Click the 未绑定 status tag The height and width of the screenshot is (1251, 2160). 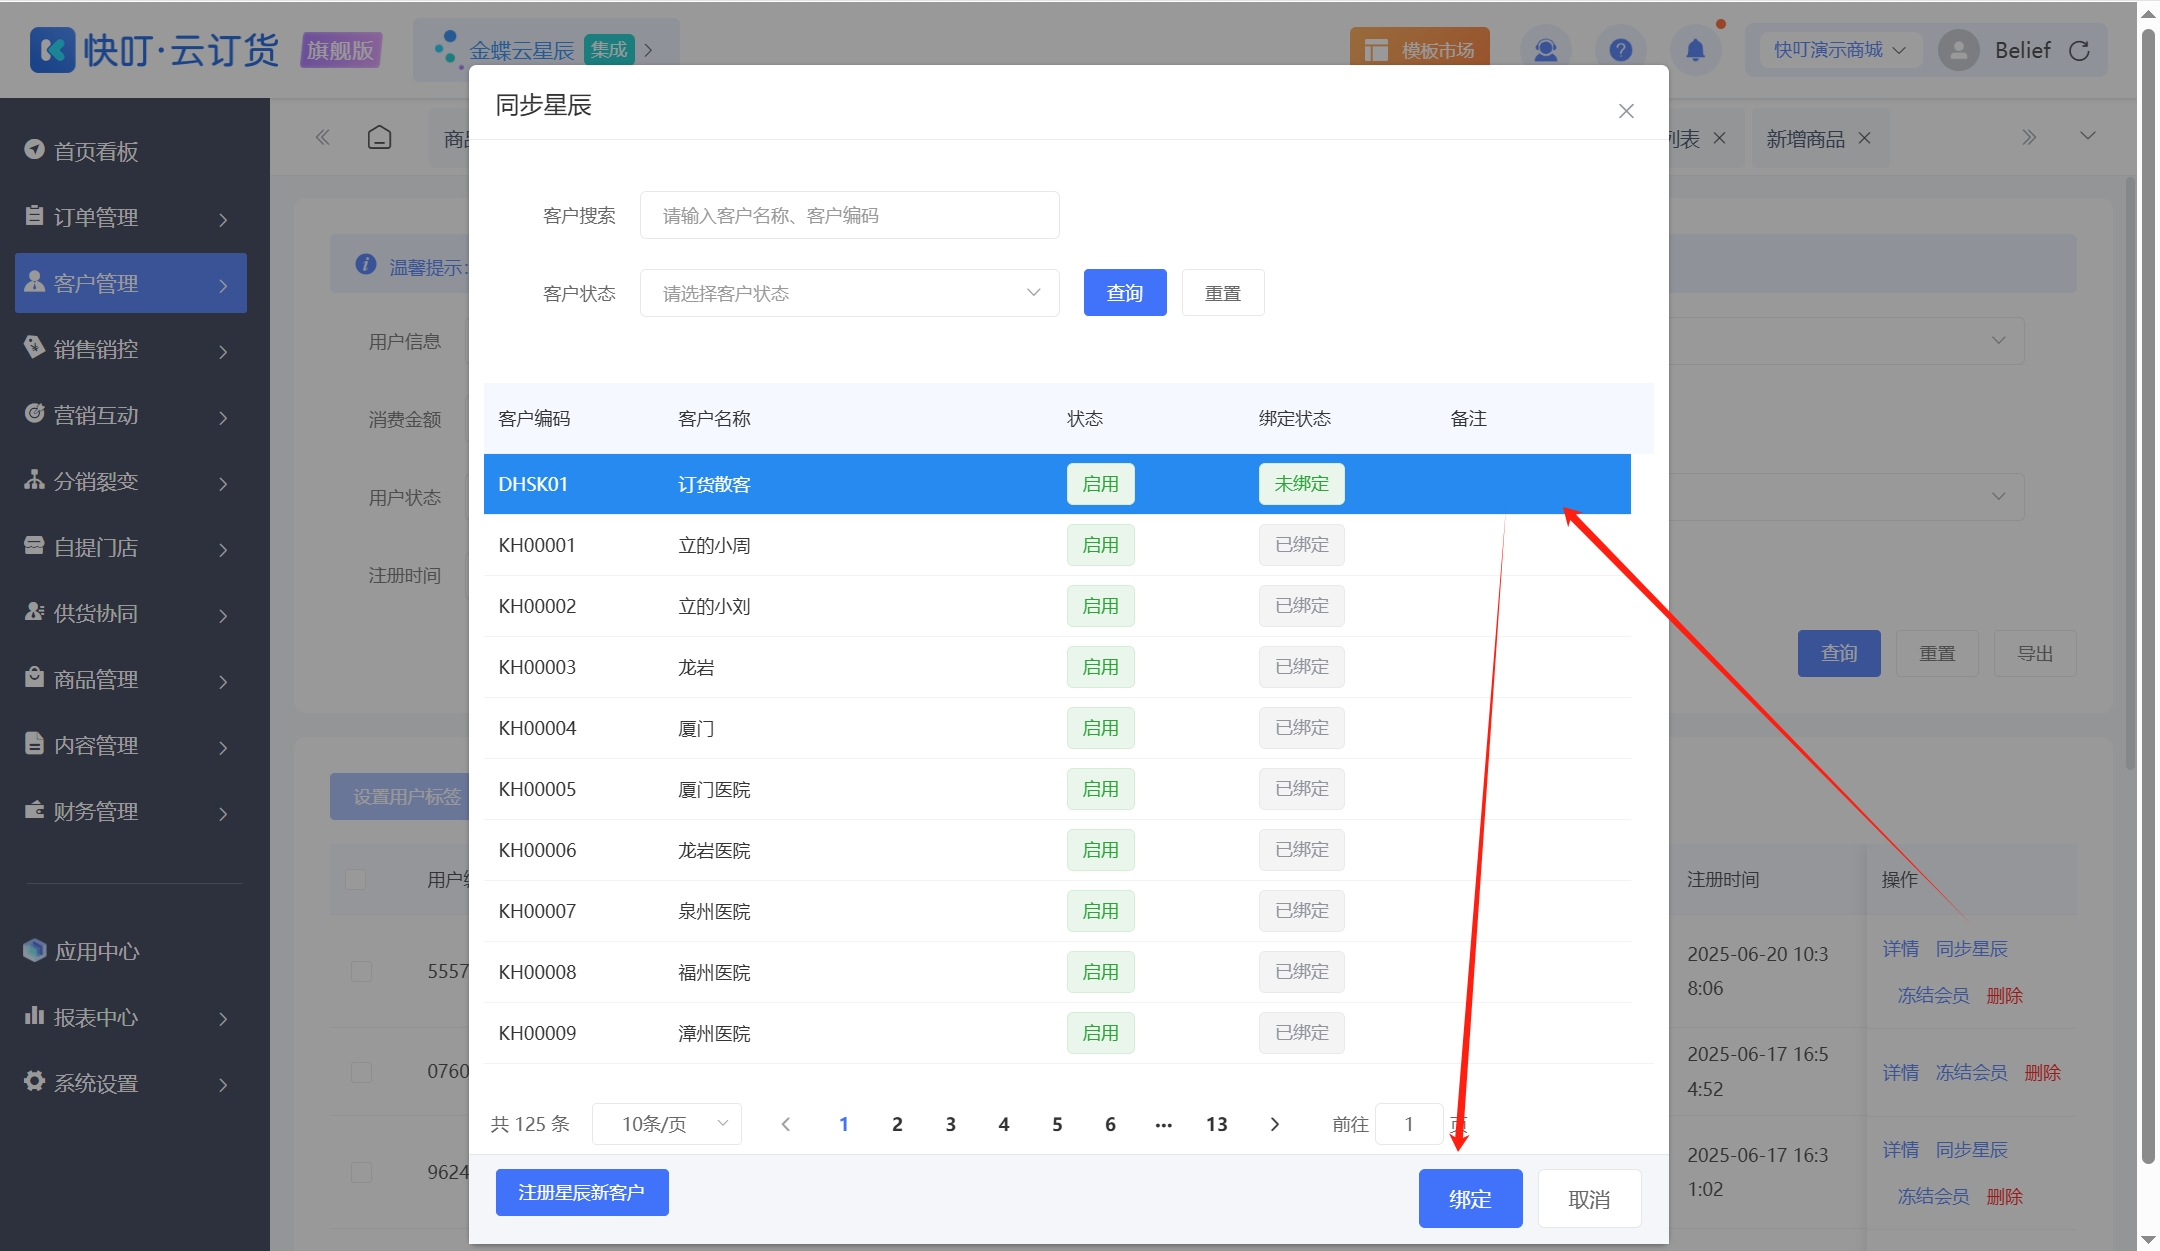[1301, 484]
